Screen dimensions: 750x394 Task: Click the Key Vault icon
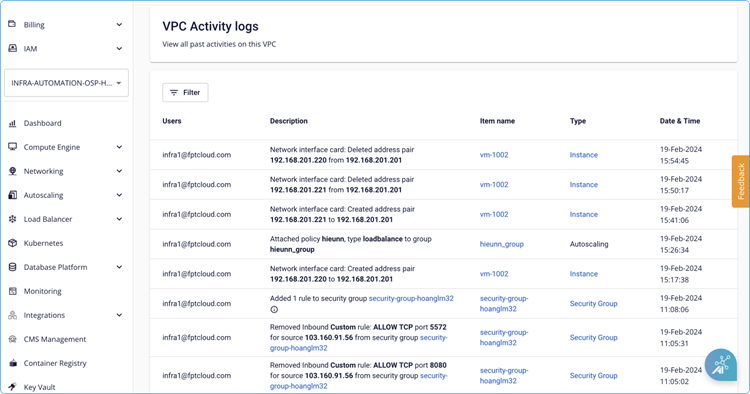click(x=12, y=386)
